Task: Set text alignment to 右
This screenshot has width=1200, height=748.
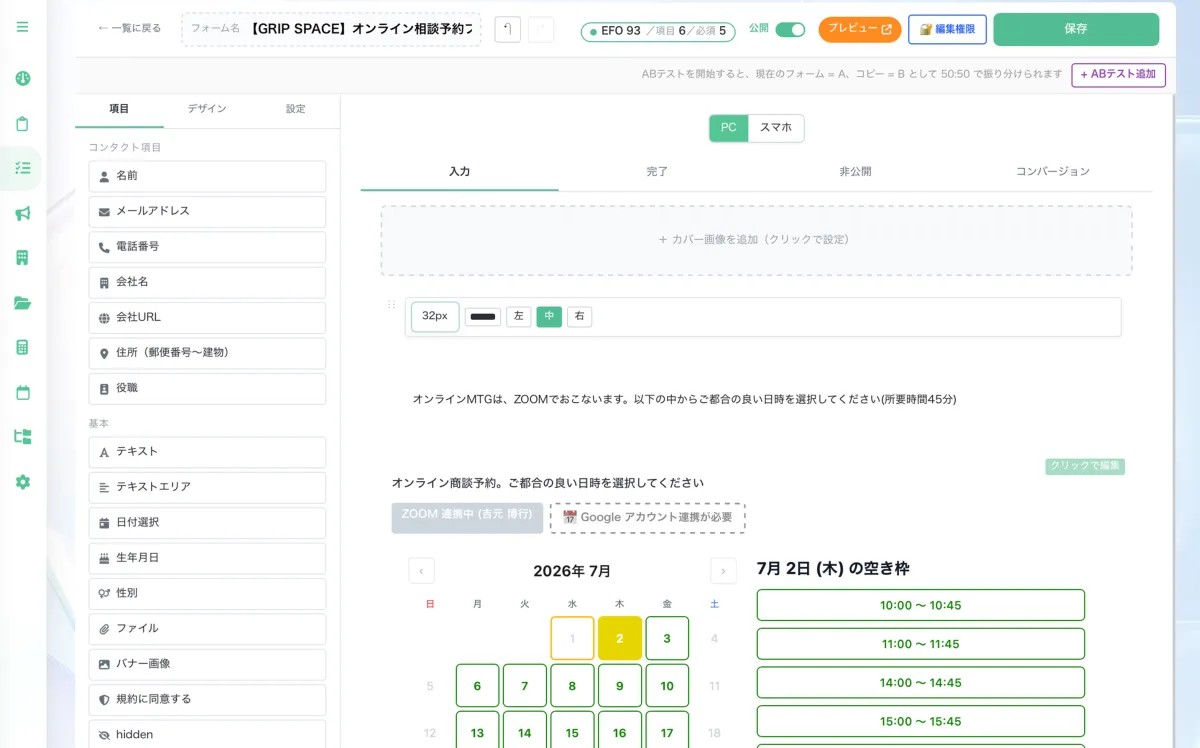Action: tap(580, 317)
